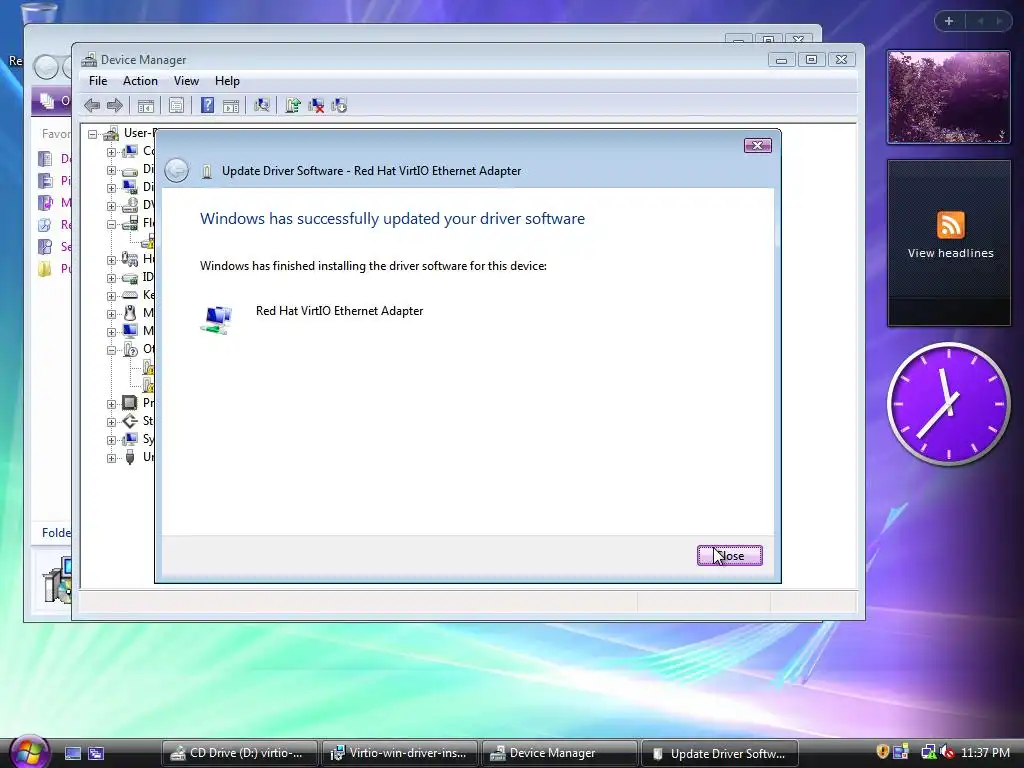The width and height of the screenshot is (1024, 768).
Task: Click the round back arrow in Update Driver dialog
Action: pos(176,170)
